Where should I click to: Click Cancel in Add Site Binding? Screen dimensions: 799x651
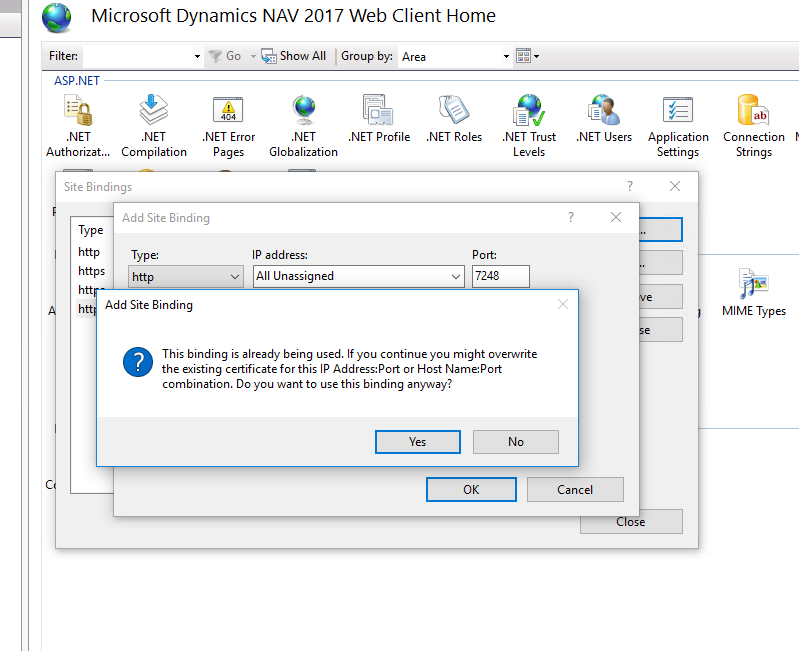[575, 490]
